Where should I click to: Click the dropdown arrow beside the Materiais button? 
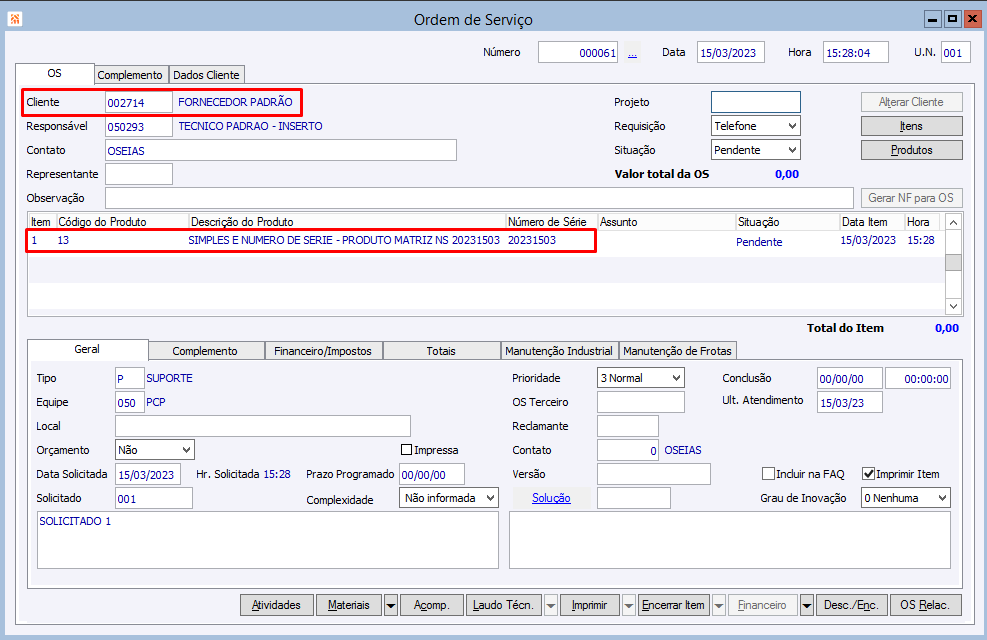click(x=390, y=605)
